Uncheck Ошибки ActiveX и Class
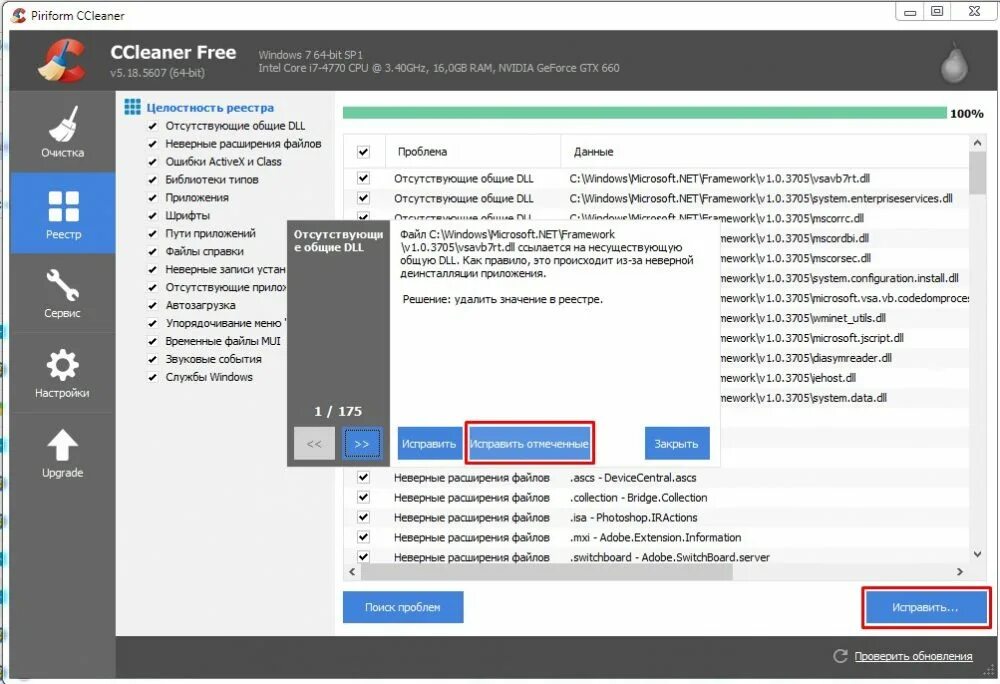Image resolution: width=1000 pixels, height=684 pixels. 152,162
